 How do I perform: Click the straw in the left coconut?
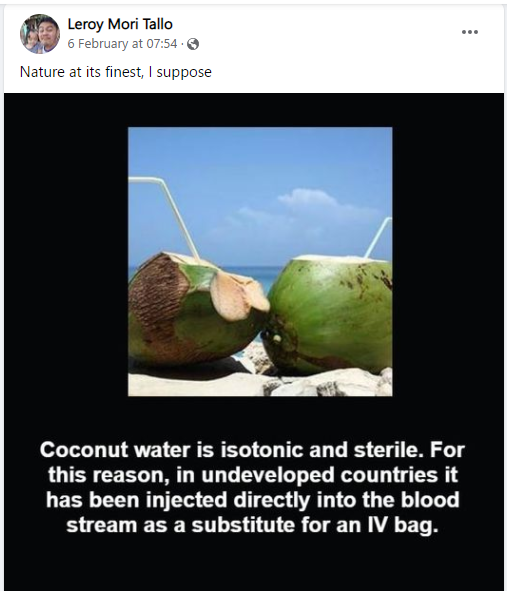point(170,215)
